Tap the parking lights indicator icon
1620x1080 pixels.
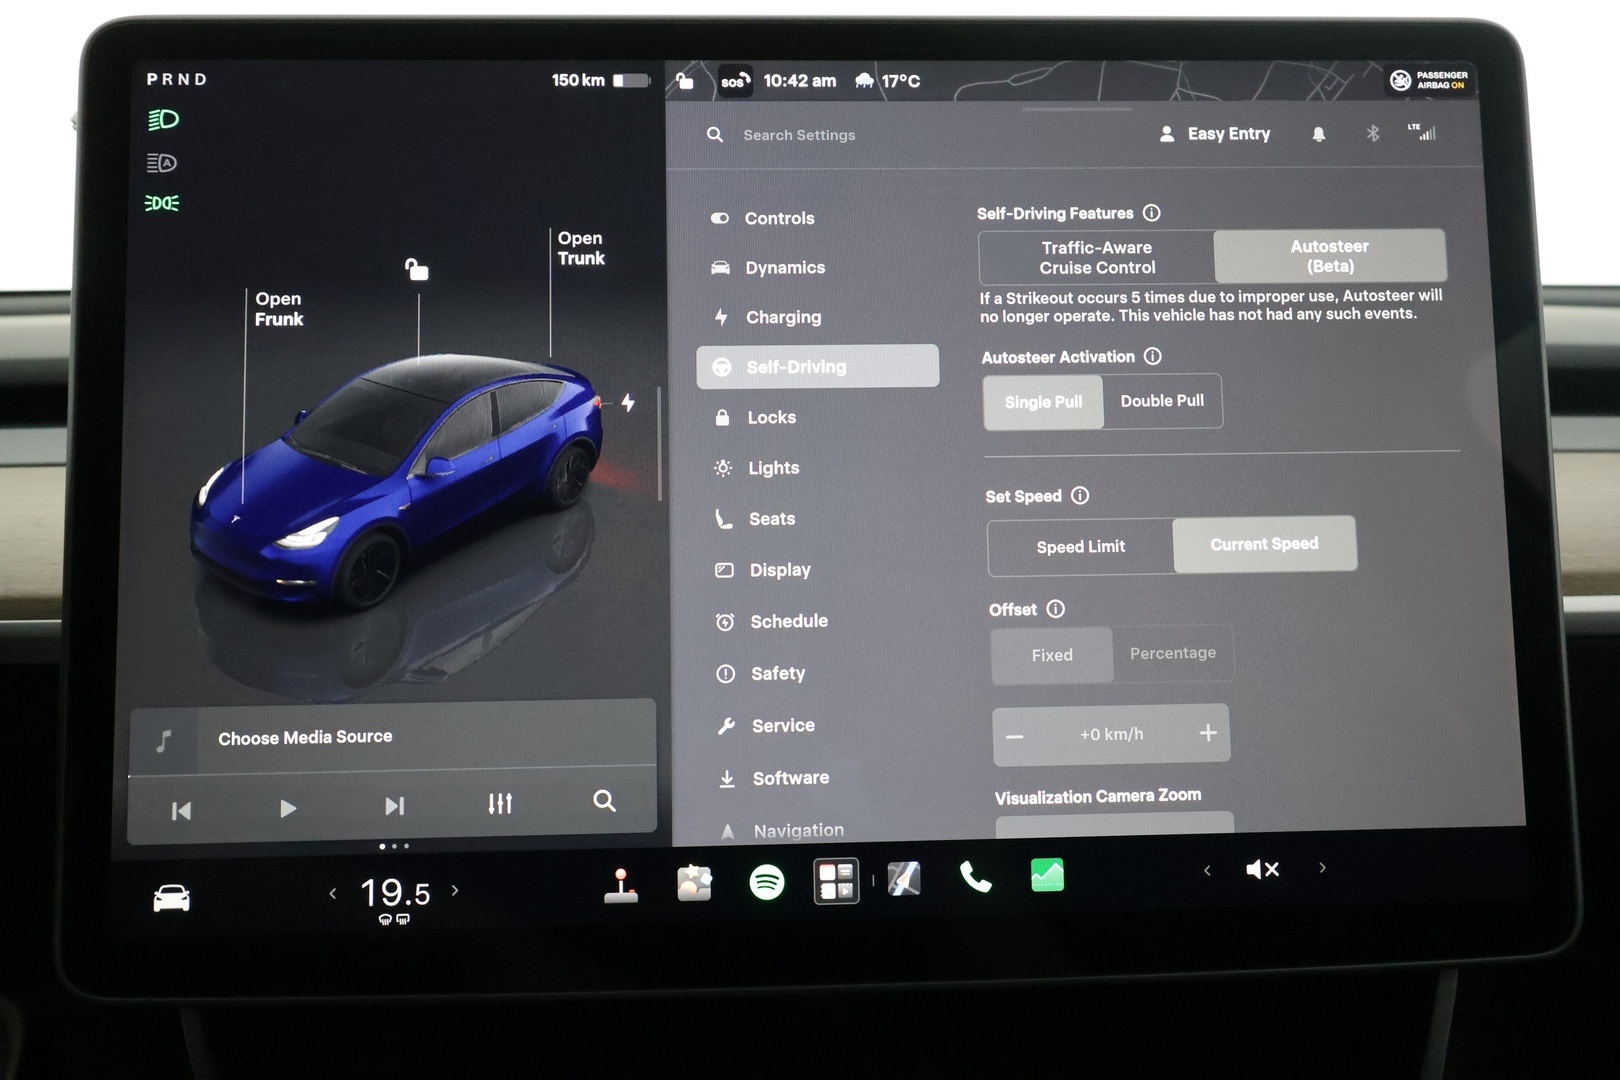tap(162, 203)
